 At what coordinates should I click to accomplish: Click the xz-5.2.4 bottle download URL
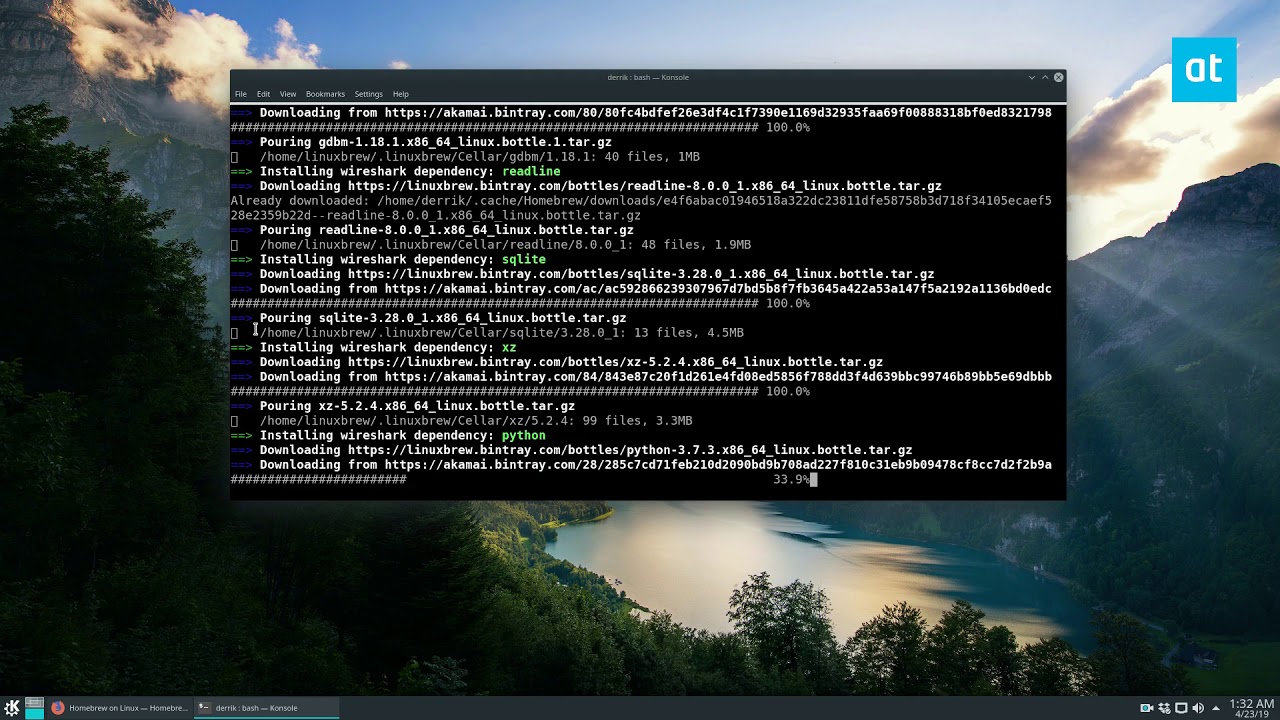point(615,362)
